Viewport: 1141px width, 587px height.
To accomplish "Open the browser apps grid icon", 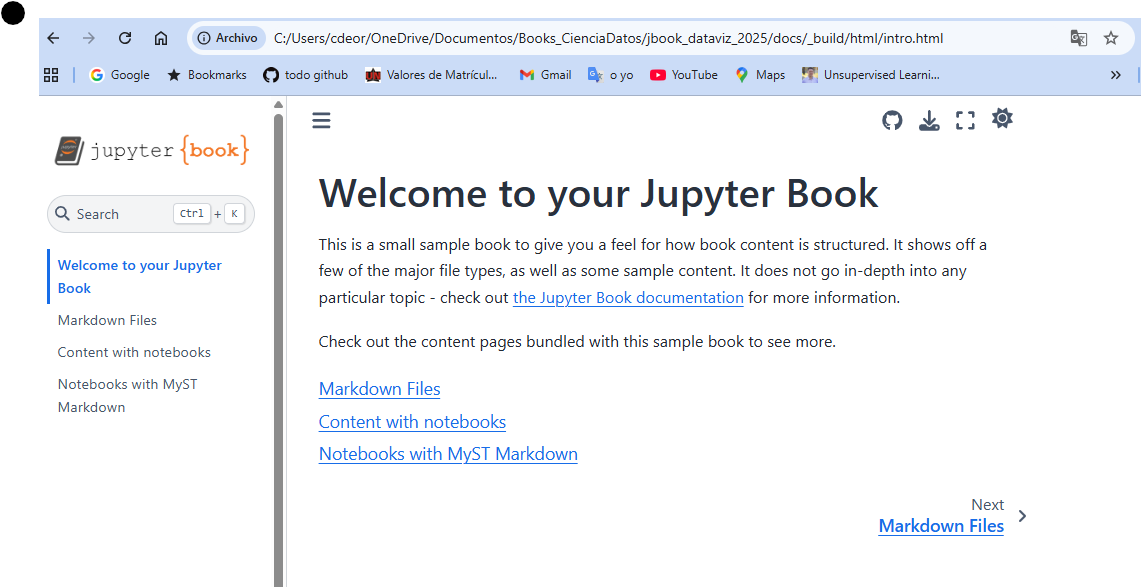I will (x=51, y=75).
